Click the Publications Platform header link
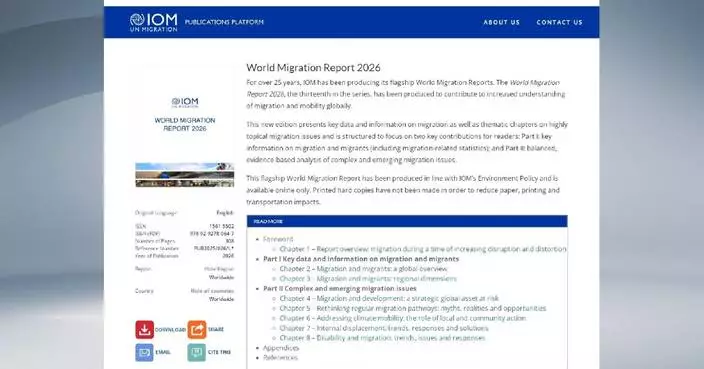This screenshot has height=369, width=704. (x=224, y=22)
